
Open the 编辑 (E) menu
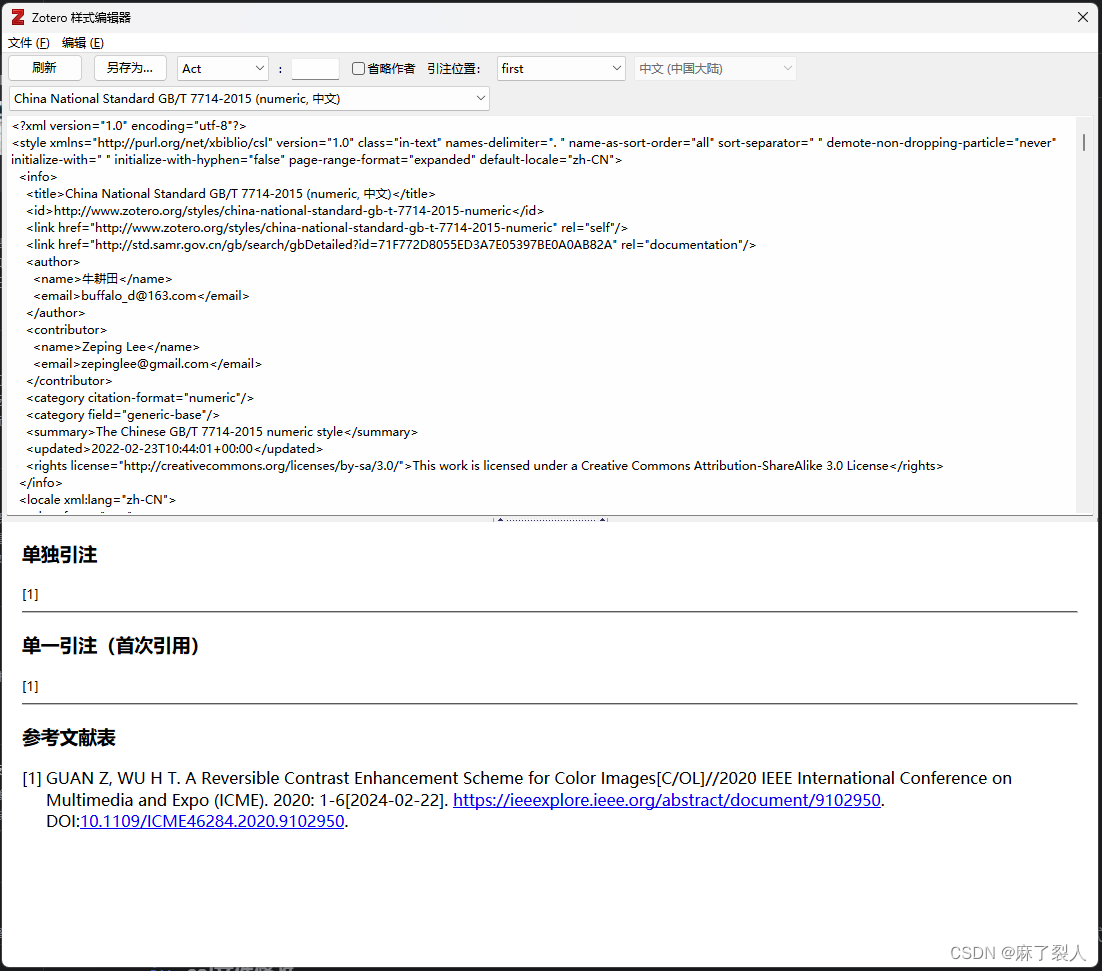[x=83, y=43]
